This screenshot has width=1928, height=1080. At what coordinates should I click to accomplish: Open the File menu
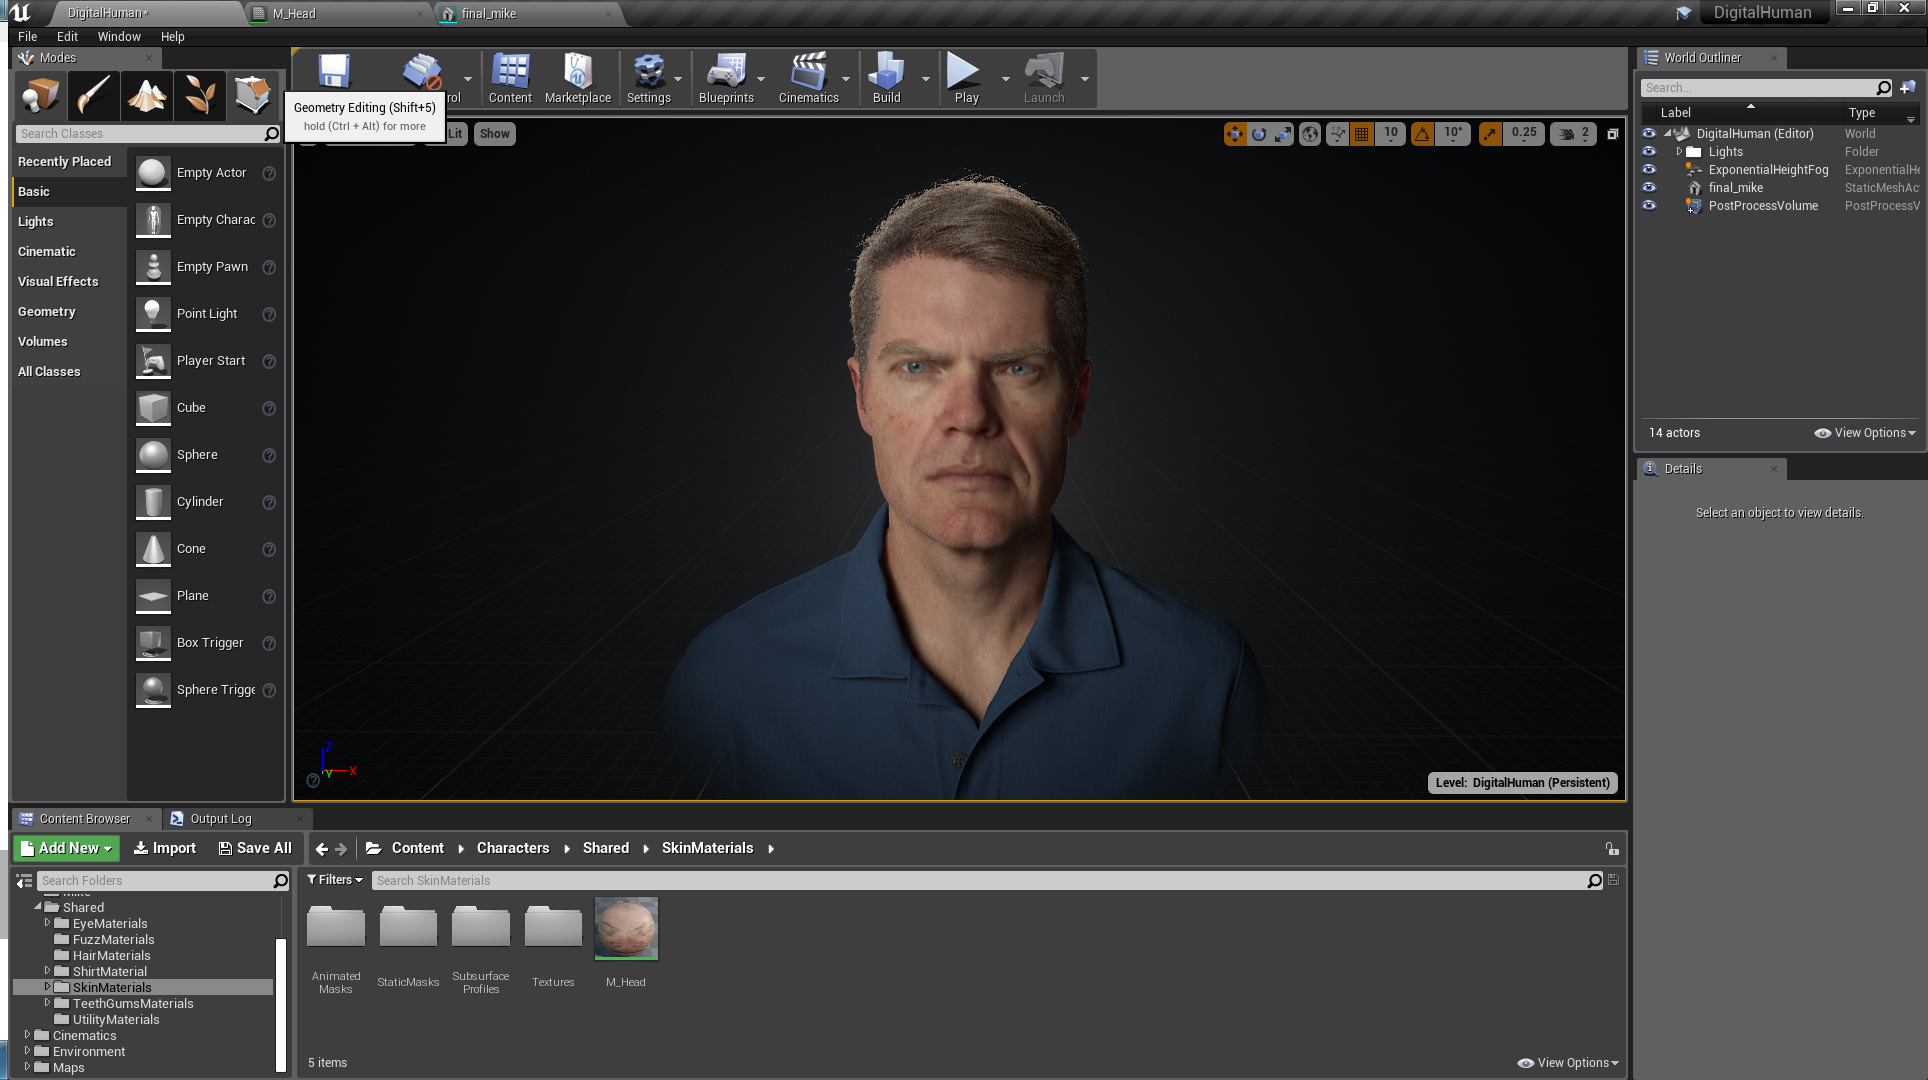(x=27, y=36)
